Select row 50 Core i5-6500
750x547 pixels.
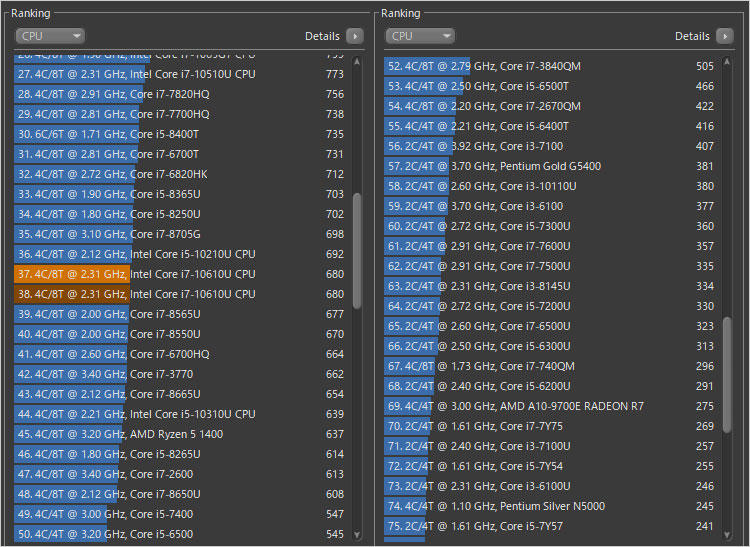[182, 534]
